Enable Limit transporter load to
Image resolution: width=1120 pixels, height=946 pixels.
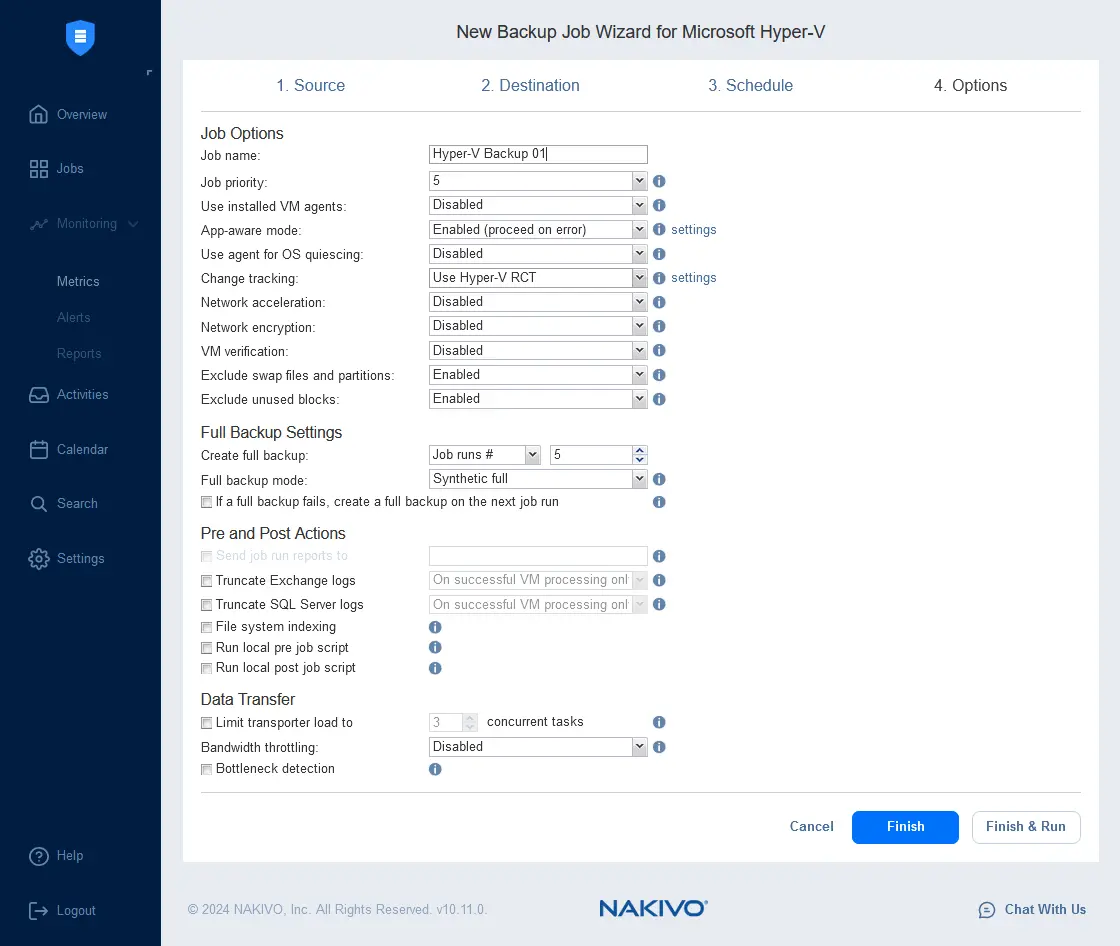coord(206,723)
